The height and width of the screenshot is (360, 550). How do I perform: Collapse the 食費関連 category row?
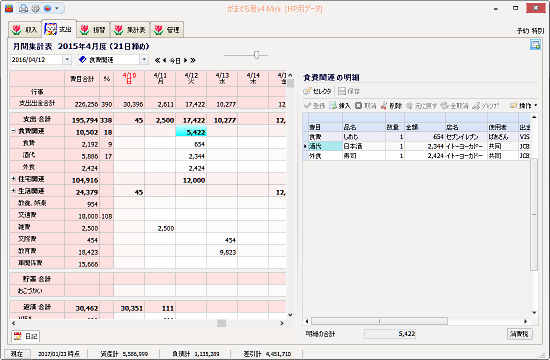point(13,131)
